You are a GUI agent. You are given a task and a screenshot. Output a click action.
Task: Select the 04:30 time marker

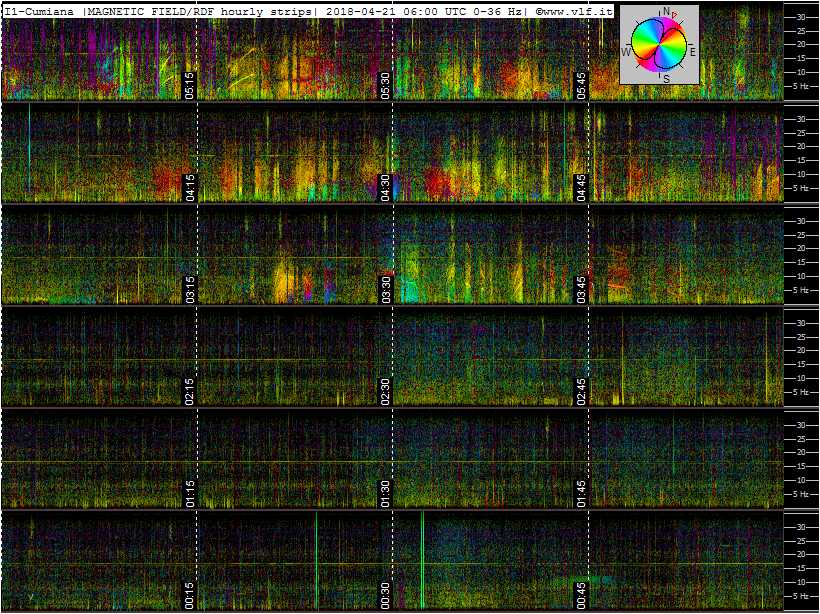(385, 188)
